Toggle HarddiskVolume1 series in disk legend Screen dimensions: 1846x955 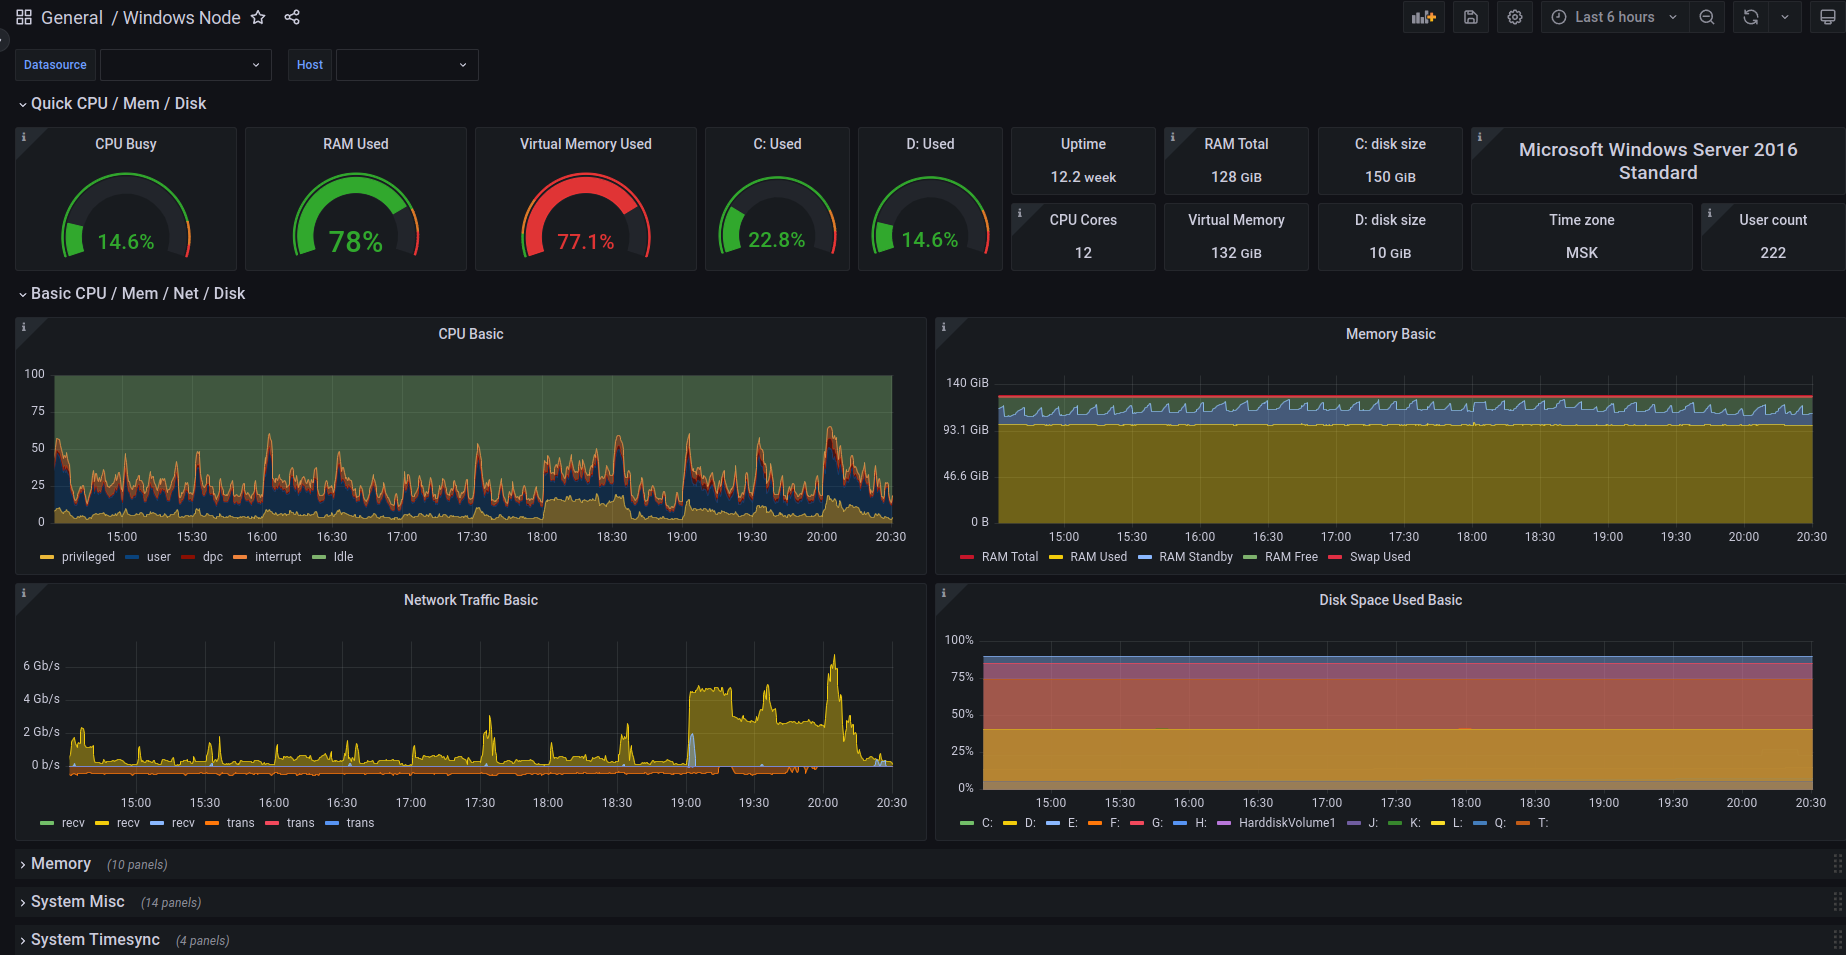[1287, 823]
